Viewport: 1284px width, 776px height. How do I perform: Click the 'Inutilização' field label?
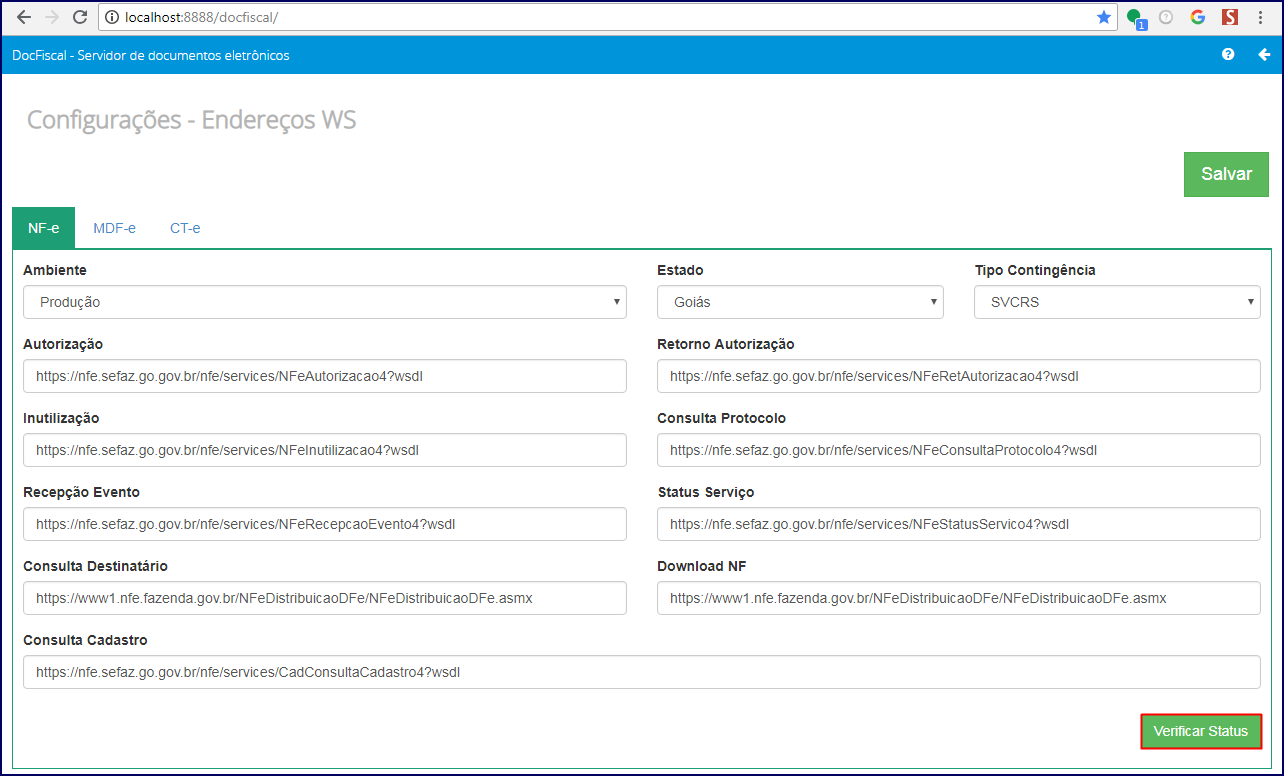pyautogui.click(x=61, y=418)
